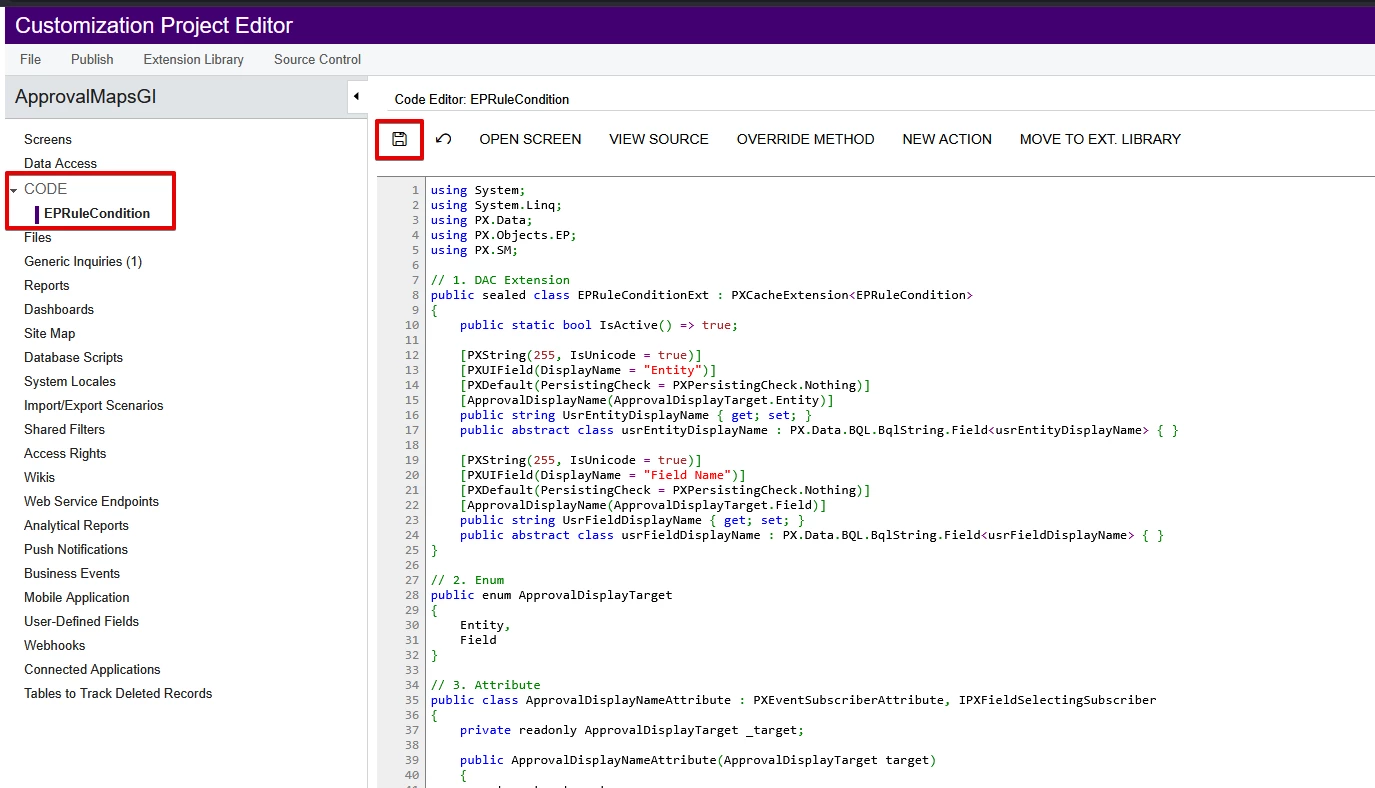Image resolution: width=1375 pixels, height=788 pixels.
Task: Click 'private readonly ApprovalDisplayTarget _target' line
Action: pyautogui.click(x=632, y=730)
